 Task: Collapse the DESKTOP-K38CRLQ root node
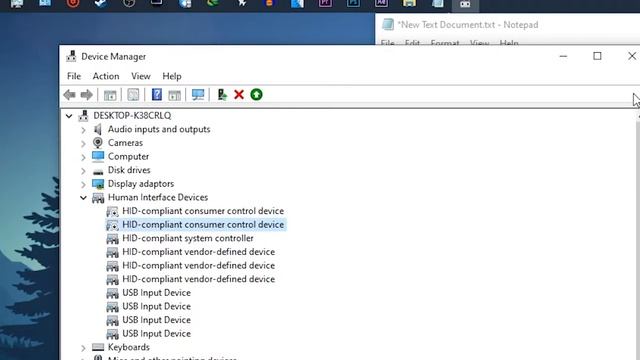tap(69, 116)
